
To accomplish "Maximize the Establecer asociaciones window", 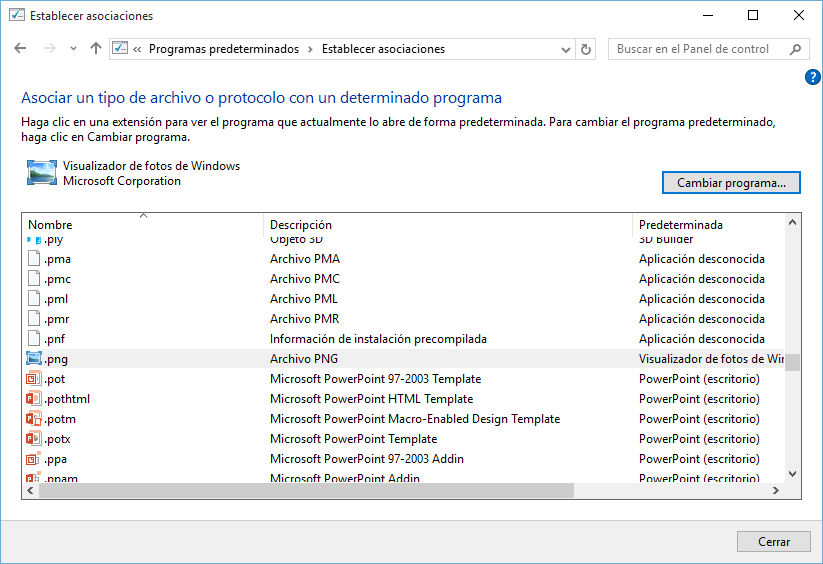I will tap(753, 15).
